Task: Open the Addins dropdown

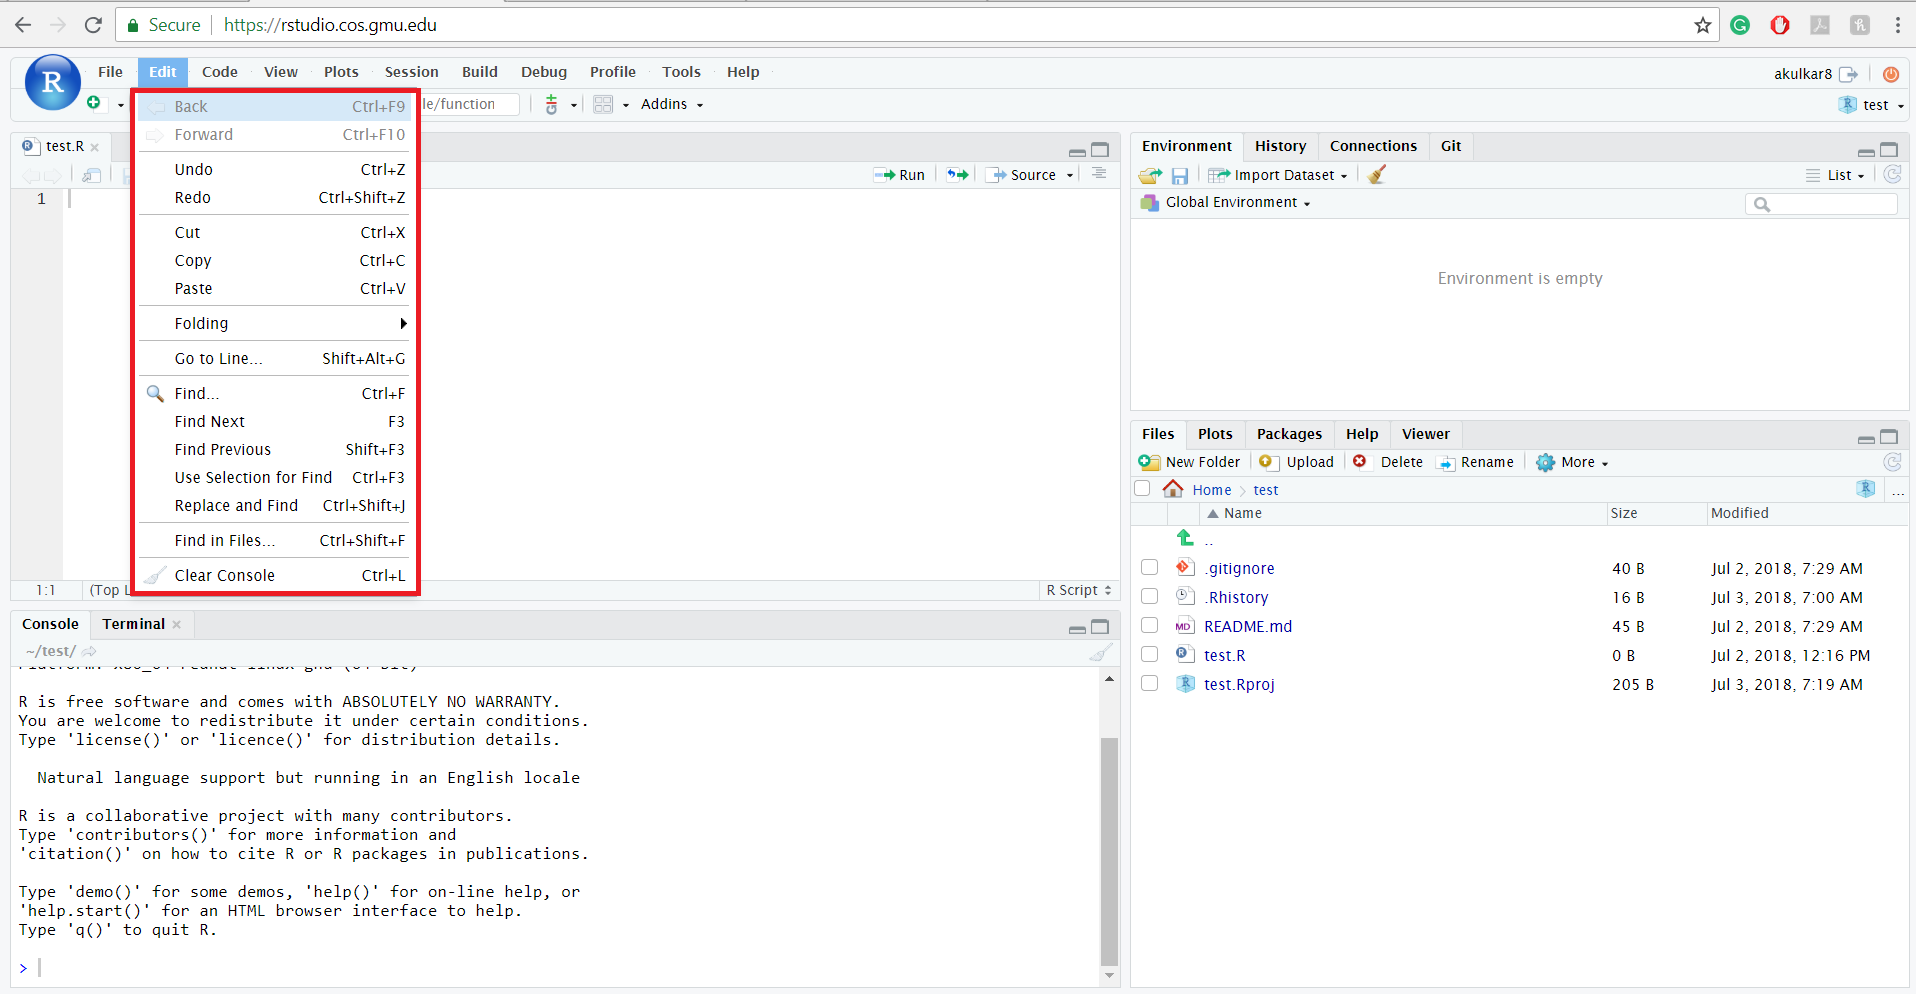Action: click(x=671, y=104)
